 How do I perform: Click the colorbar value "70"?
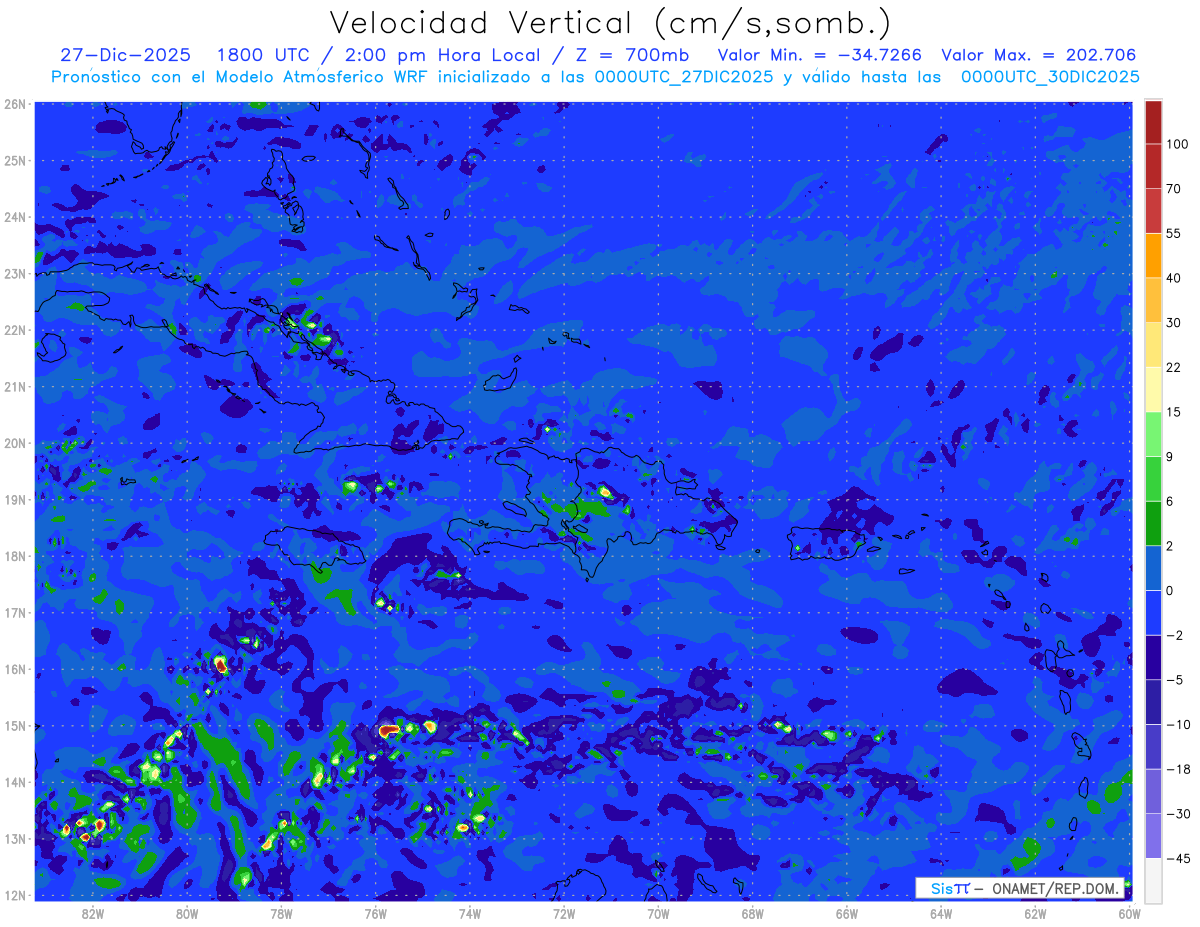[x=1174, y=189]
